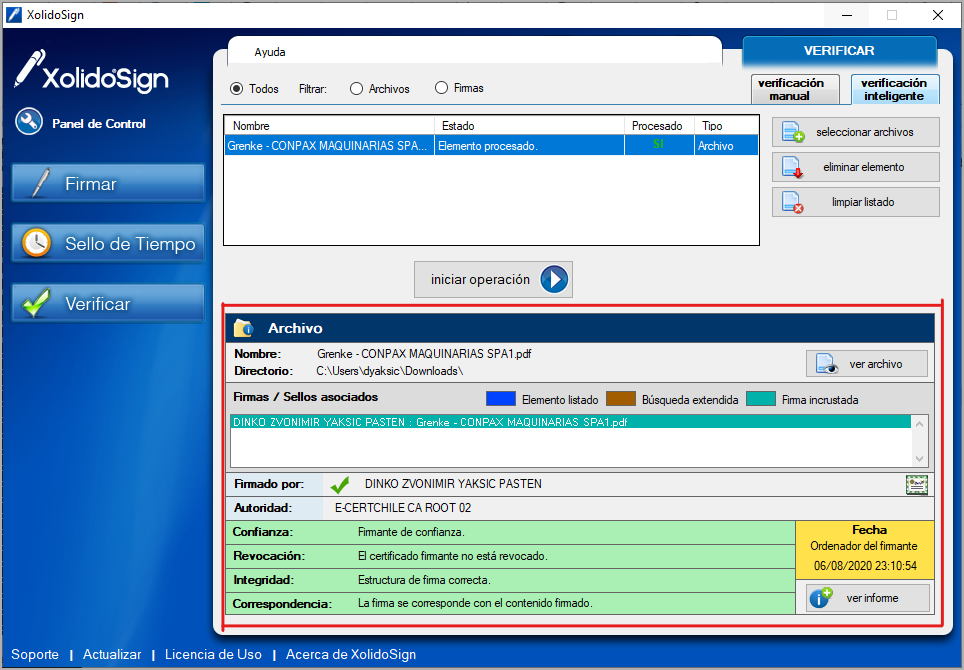This screenshot has width=964, height=670.
Task: Click the firma se corresponde con contenido text
Action: click(x=475, y=604)
